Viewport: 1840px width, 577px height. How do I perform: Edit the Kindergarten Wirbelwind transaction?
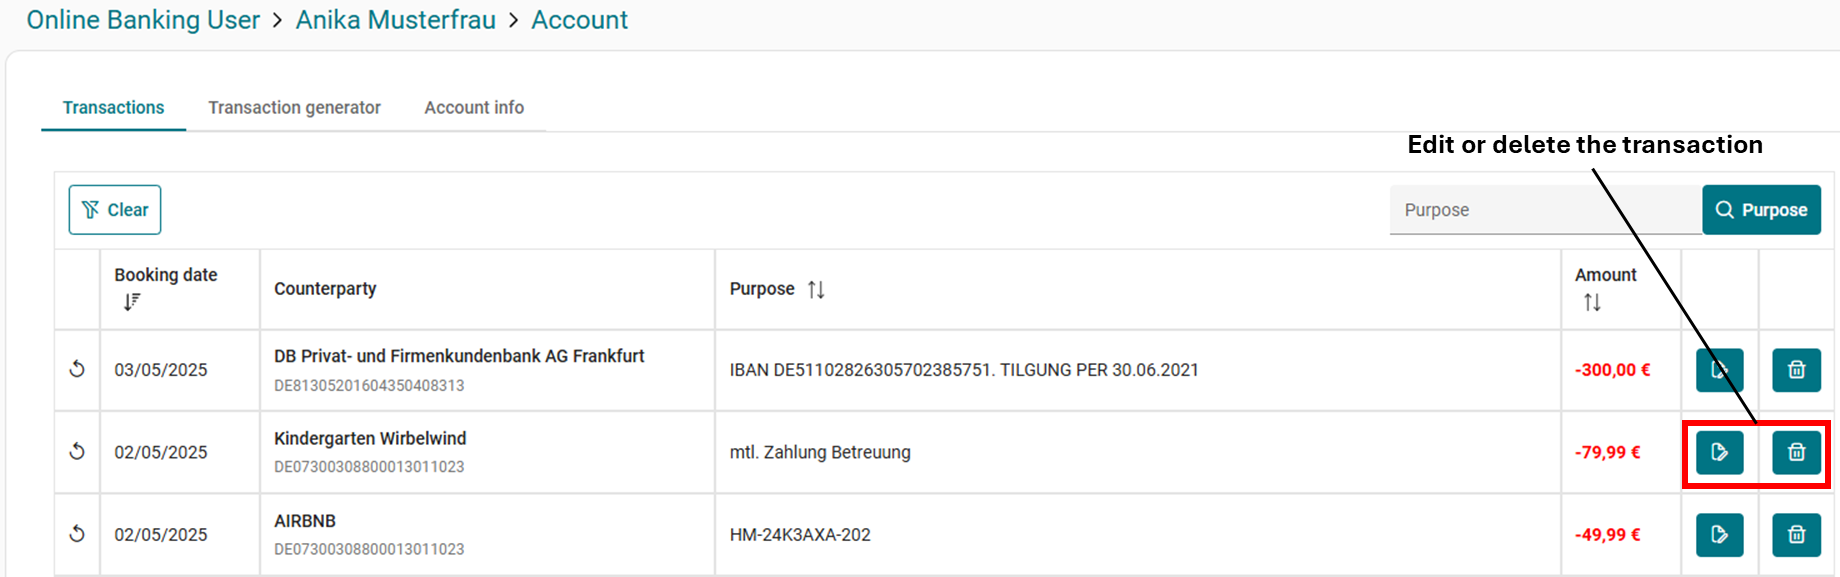click(x=1719, y=453)
